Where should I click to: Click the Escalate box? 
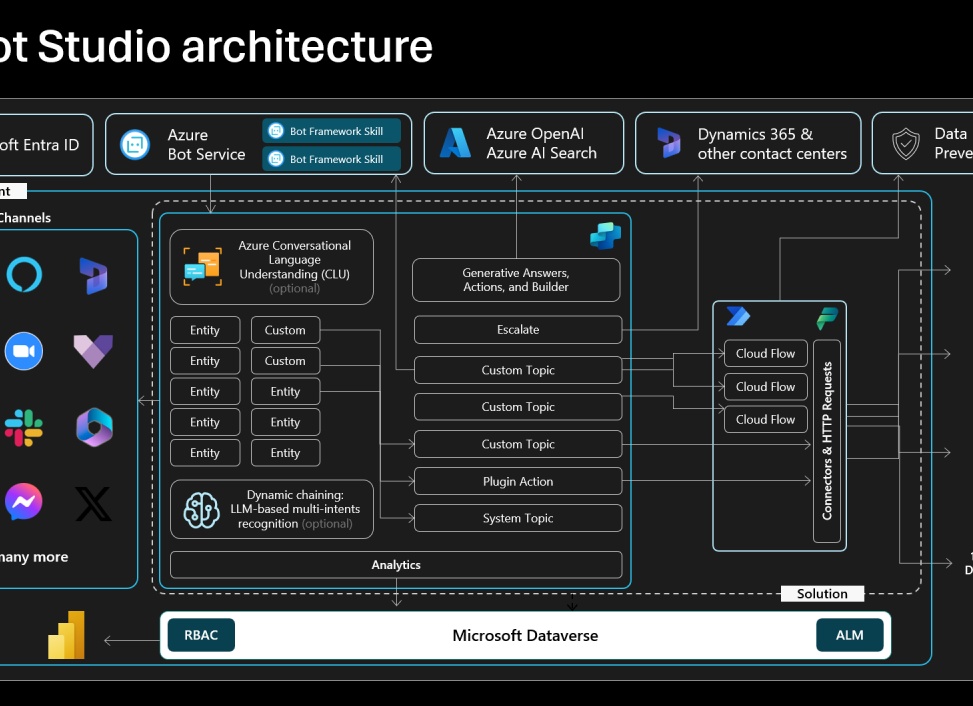(x=518, y=329)
